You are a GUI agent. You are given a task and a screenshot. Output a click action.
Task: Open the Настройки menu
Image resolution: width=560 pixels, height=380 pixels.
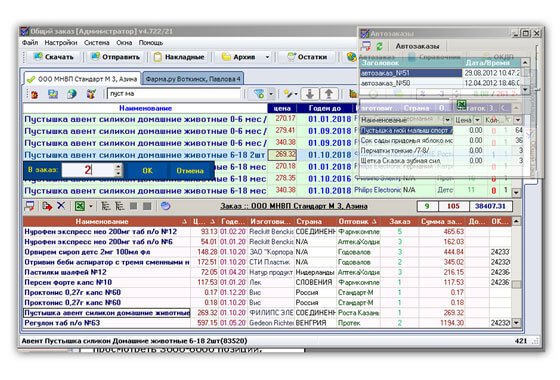pyautogui.click(x=61, y=42)
